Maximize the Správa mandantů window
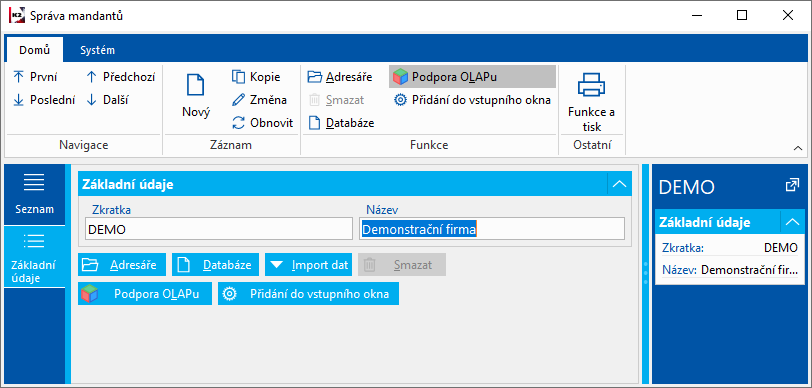Screen dimensions: 812x388 point(742,16)
